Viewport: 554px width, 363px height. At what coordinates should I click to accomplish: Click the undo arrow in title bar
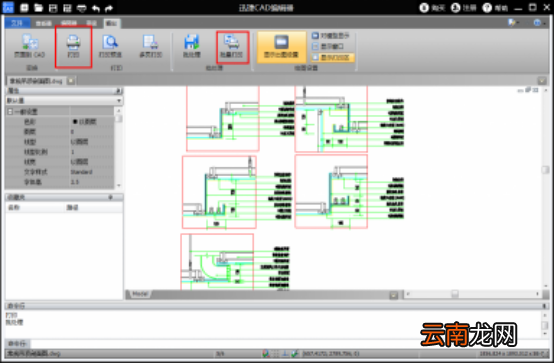tap(96, 8)
